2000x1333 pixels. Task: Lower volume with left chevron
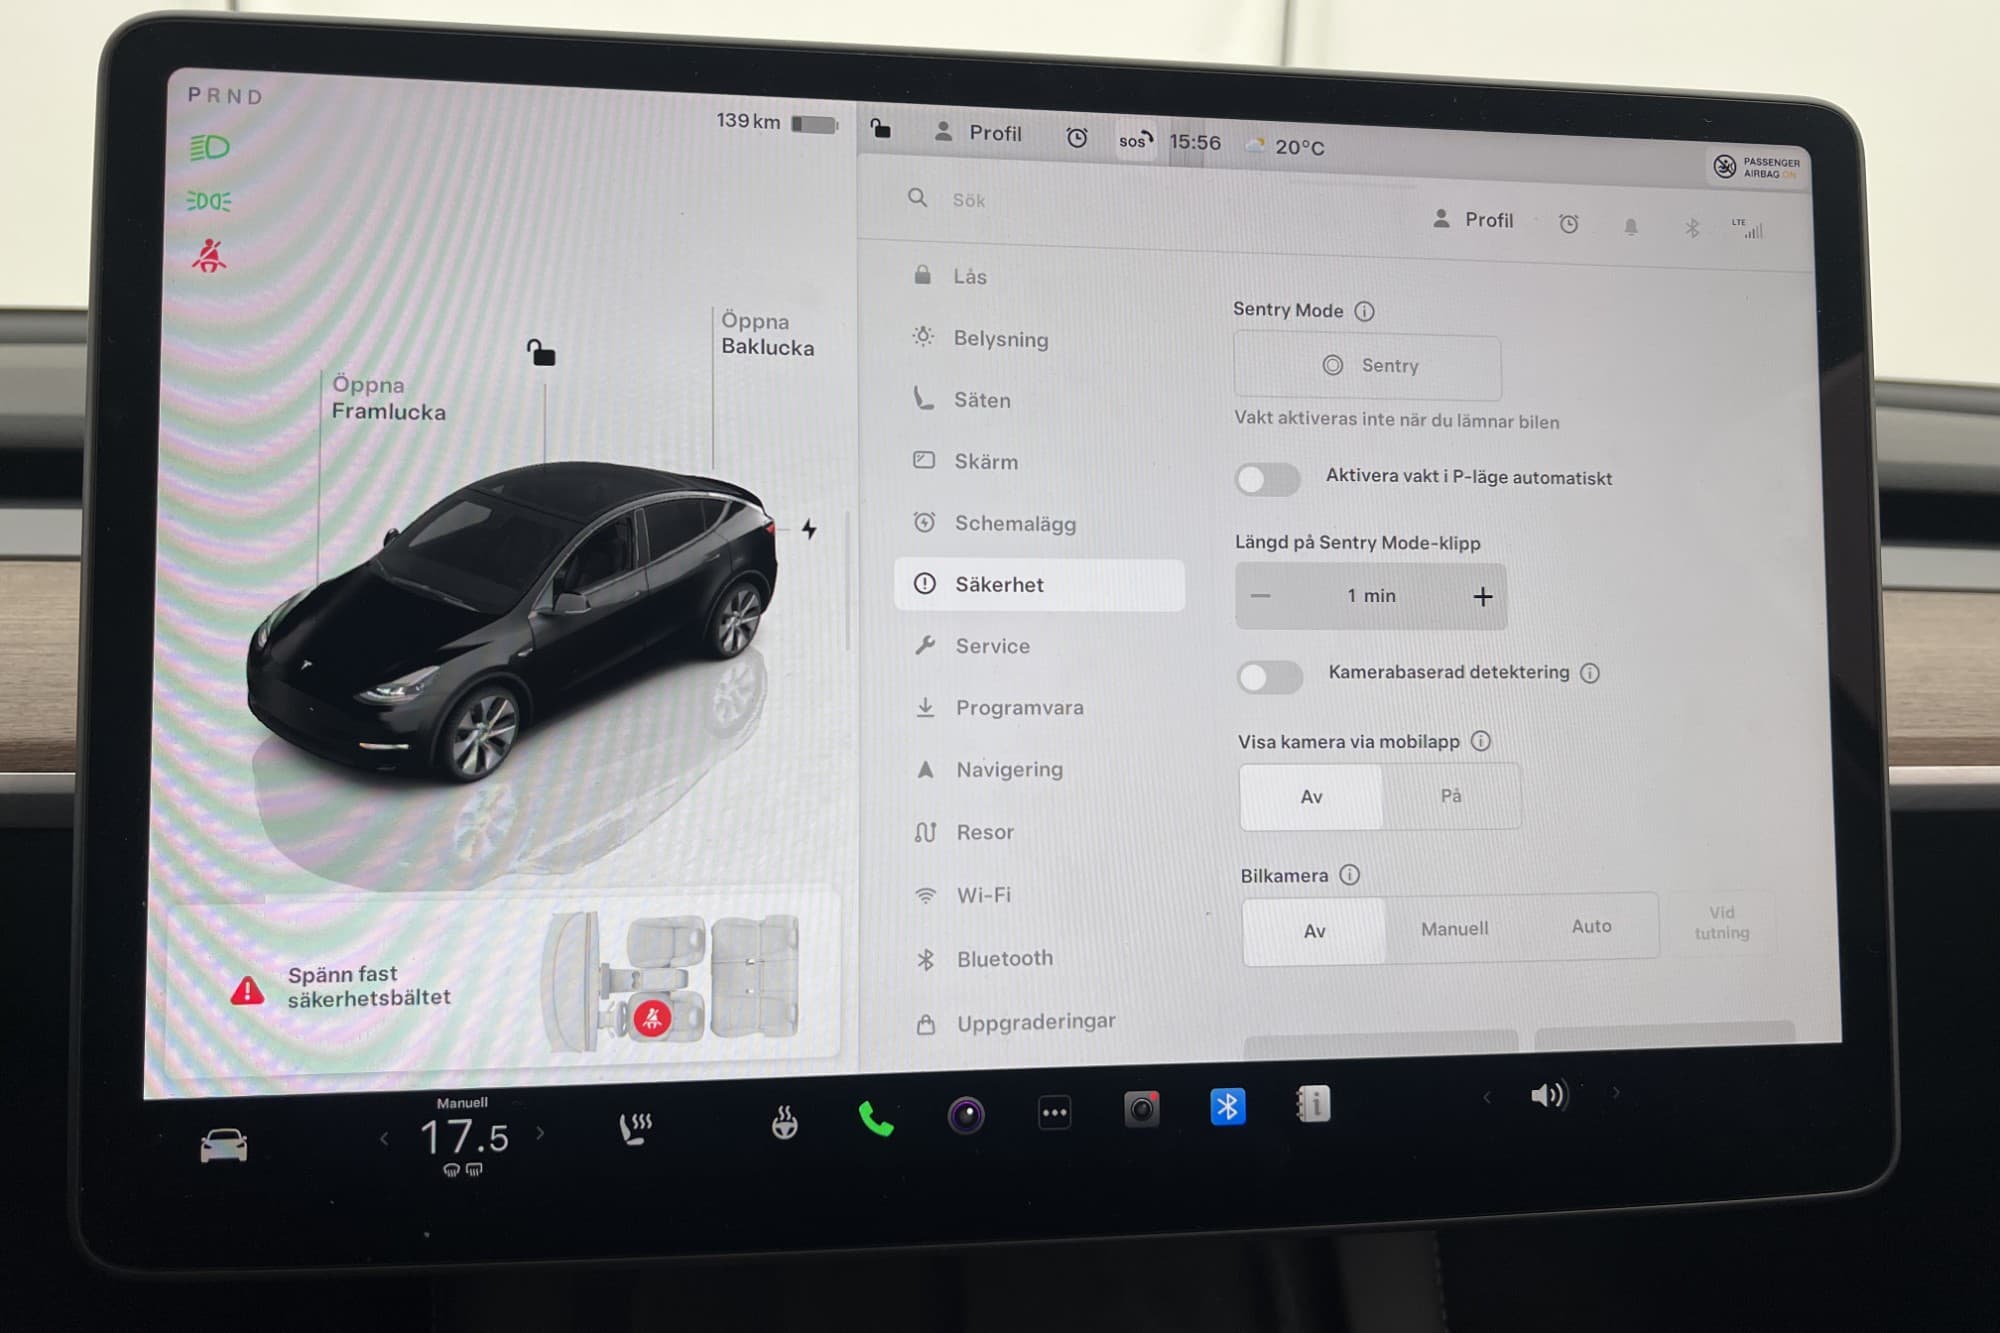1487,1098
